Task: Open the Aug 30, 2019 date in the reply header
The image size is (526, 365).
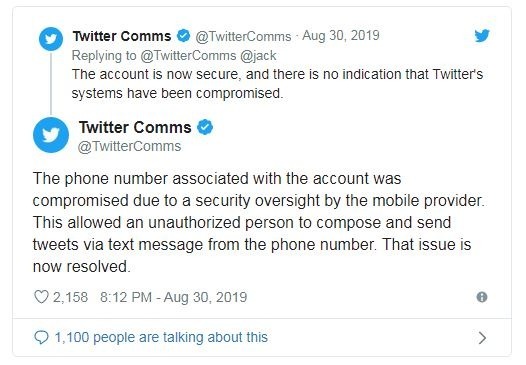Action: point(341,36)
